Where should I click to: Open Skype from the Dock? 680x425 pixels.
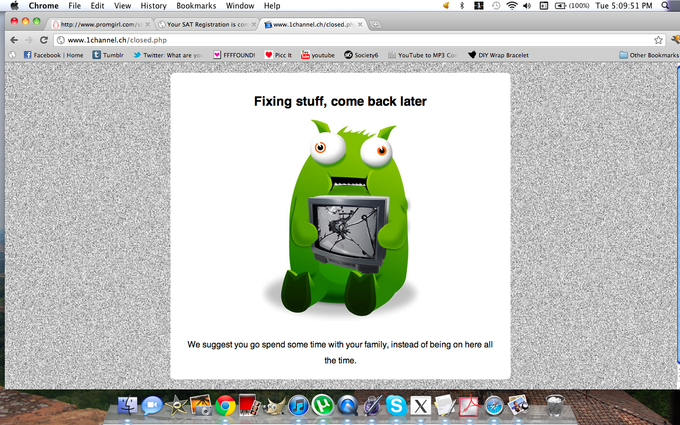[396, 406]
